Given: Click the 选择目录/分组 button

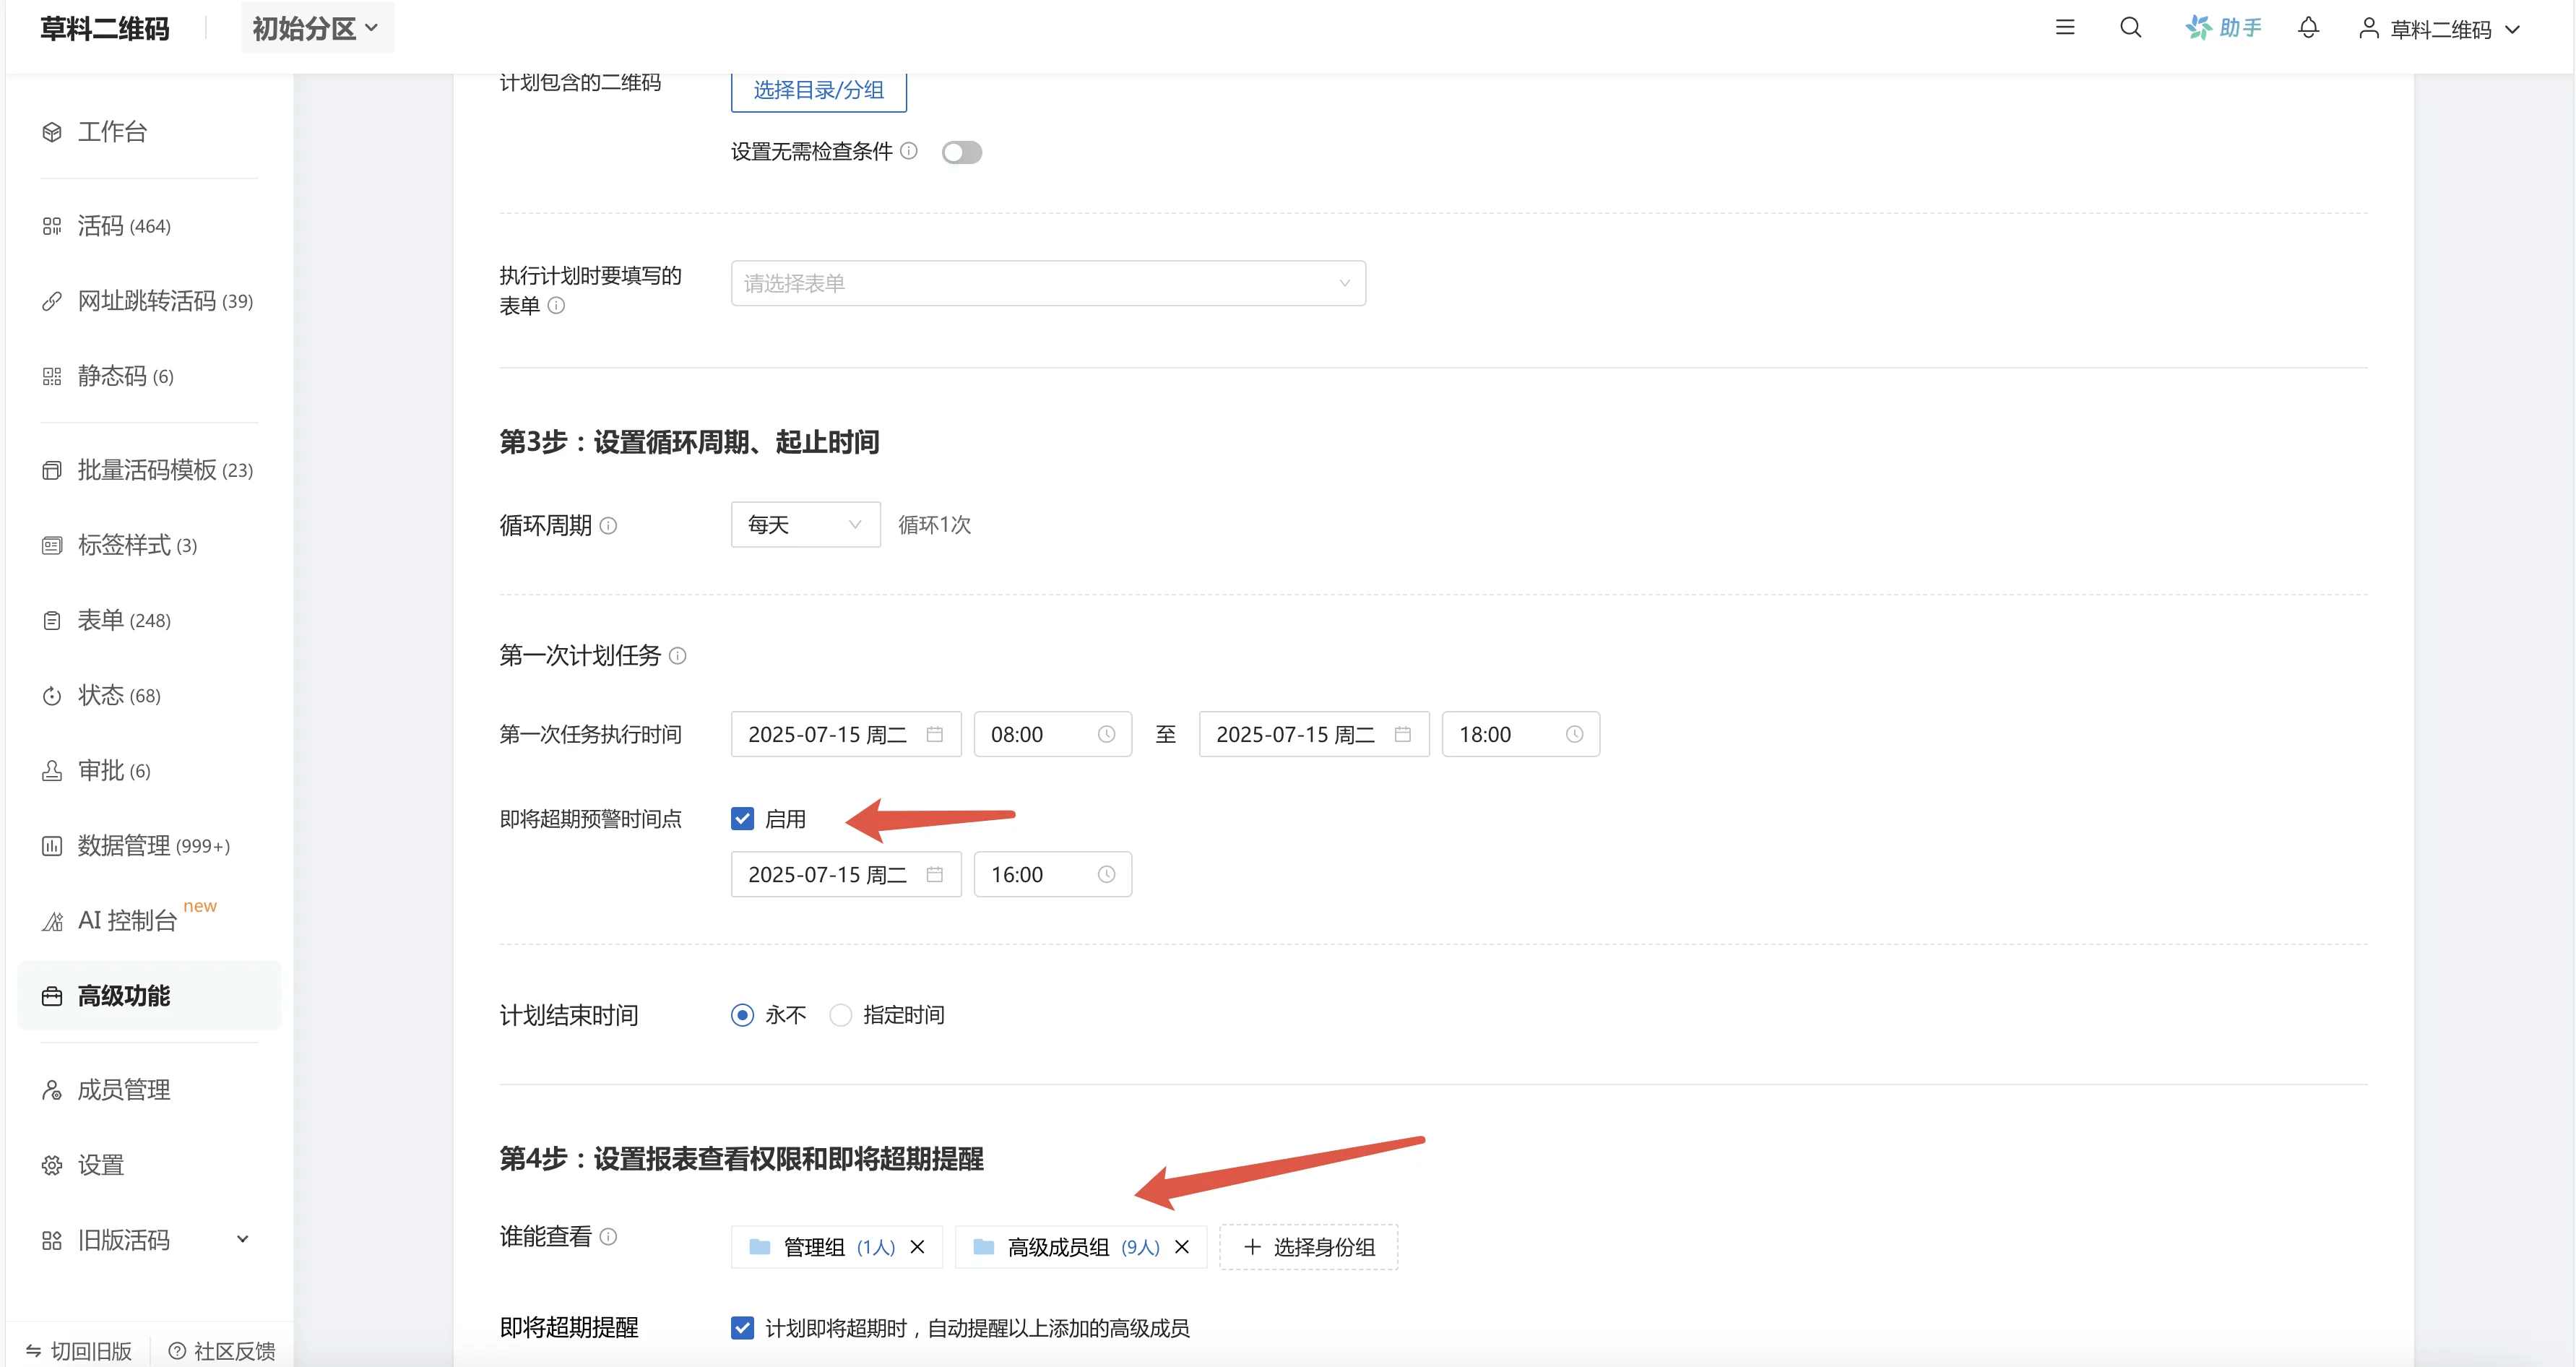Looking at the screenshot, I should coord(819,90).
